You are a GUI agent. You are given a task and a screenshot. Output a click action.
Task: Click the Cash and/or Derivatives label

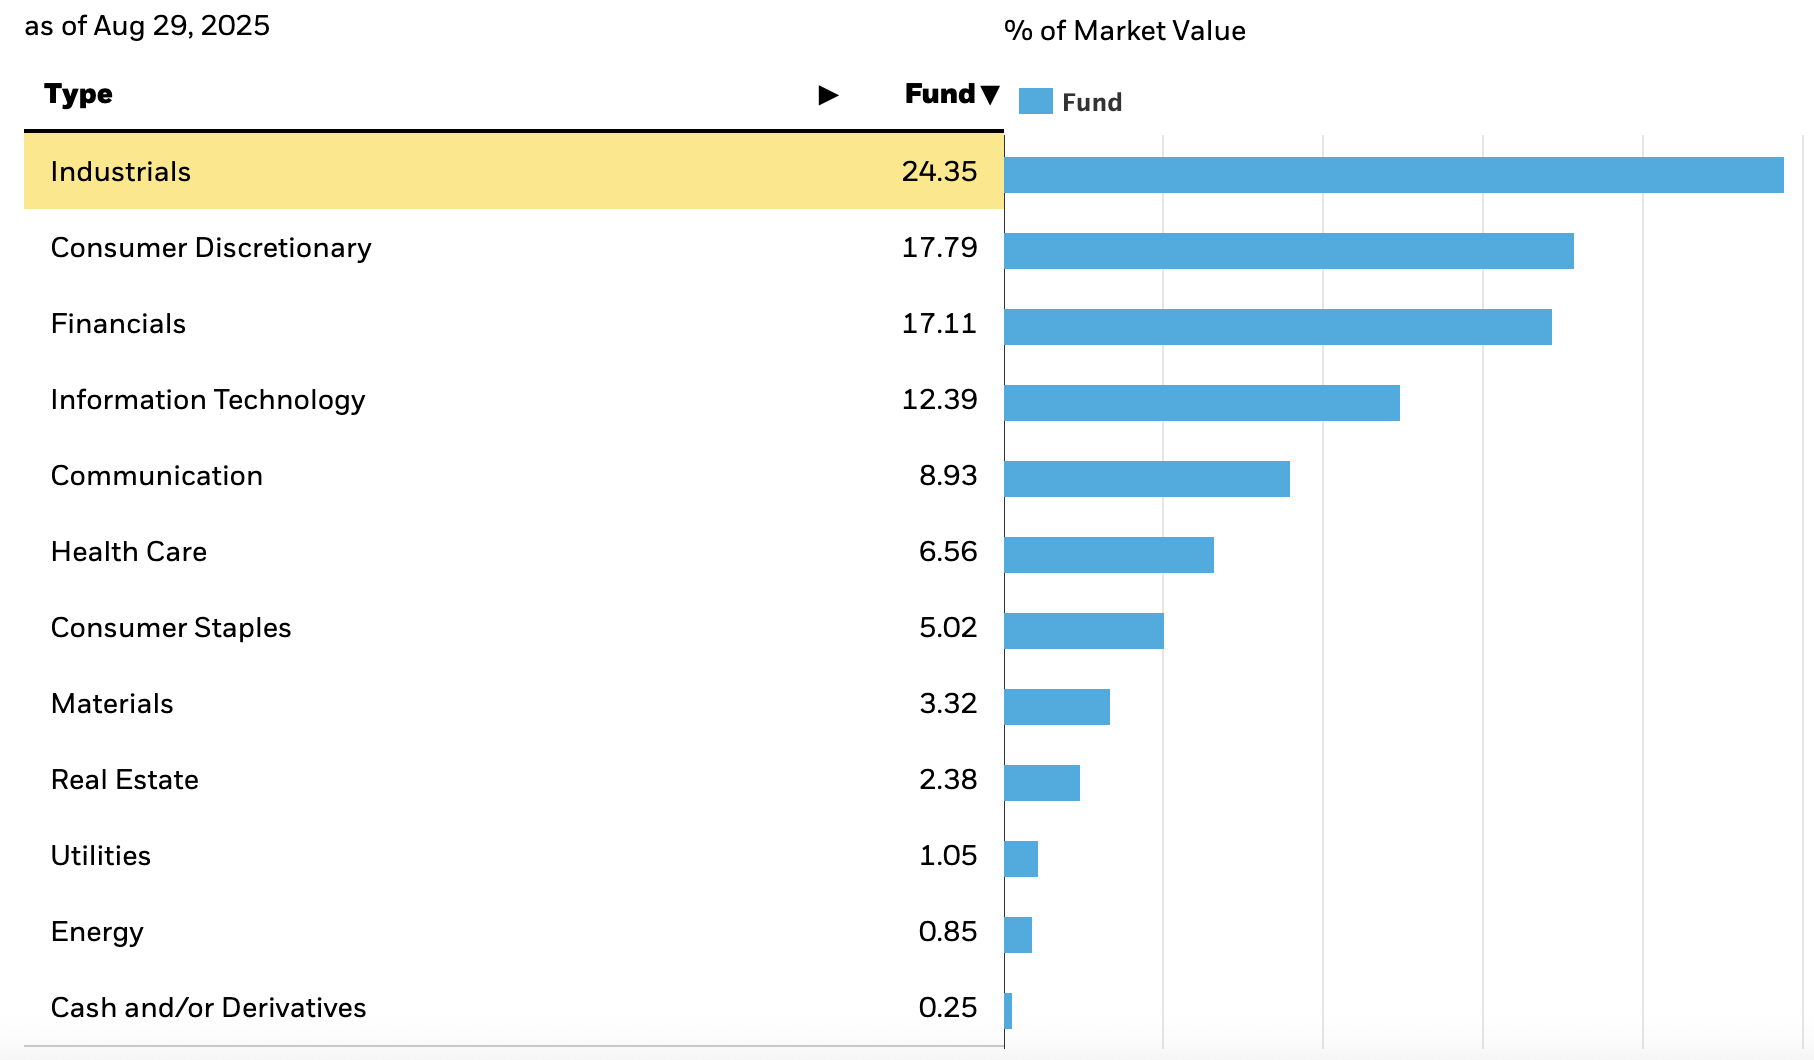[x=208, y=1008]
